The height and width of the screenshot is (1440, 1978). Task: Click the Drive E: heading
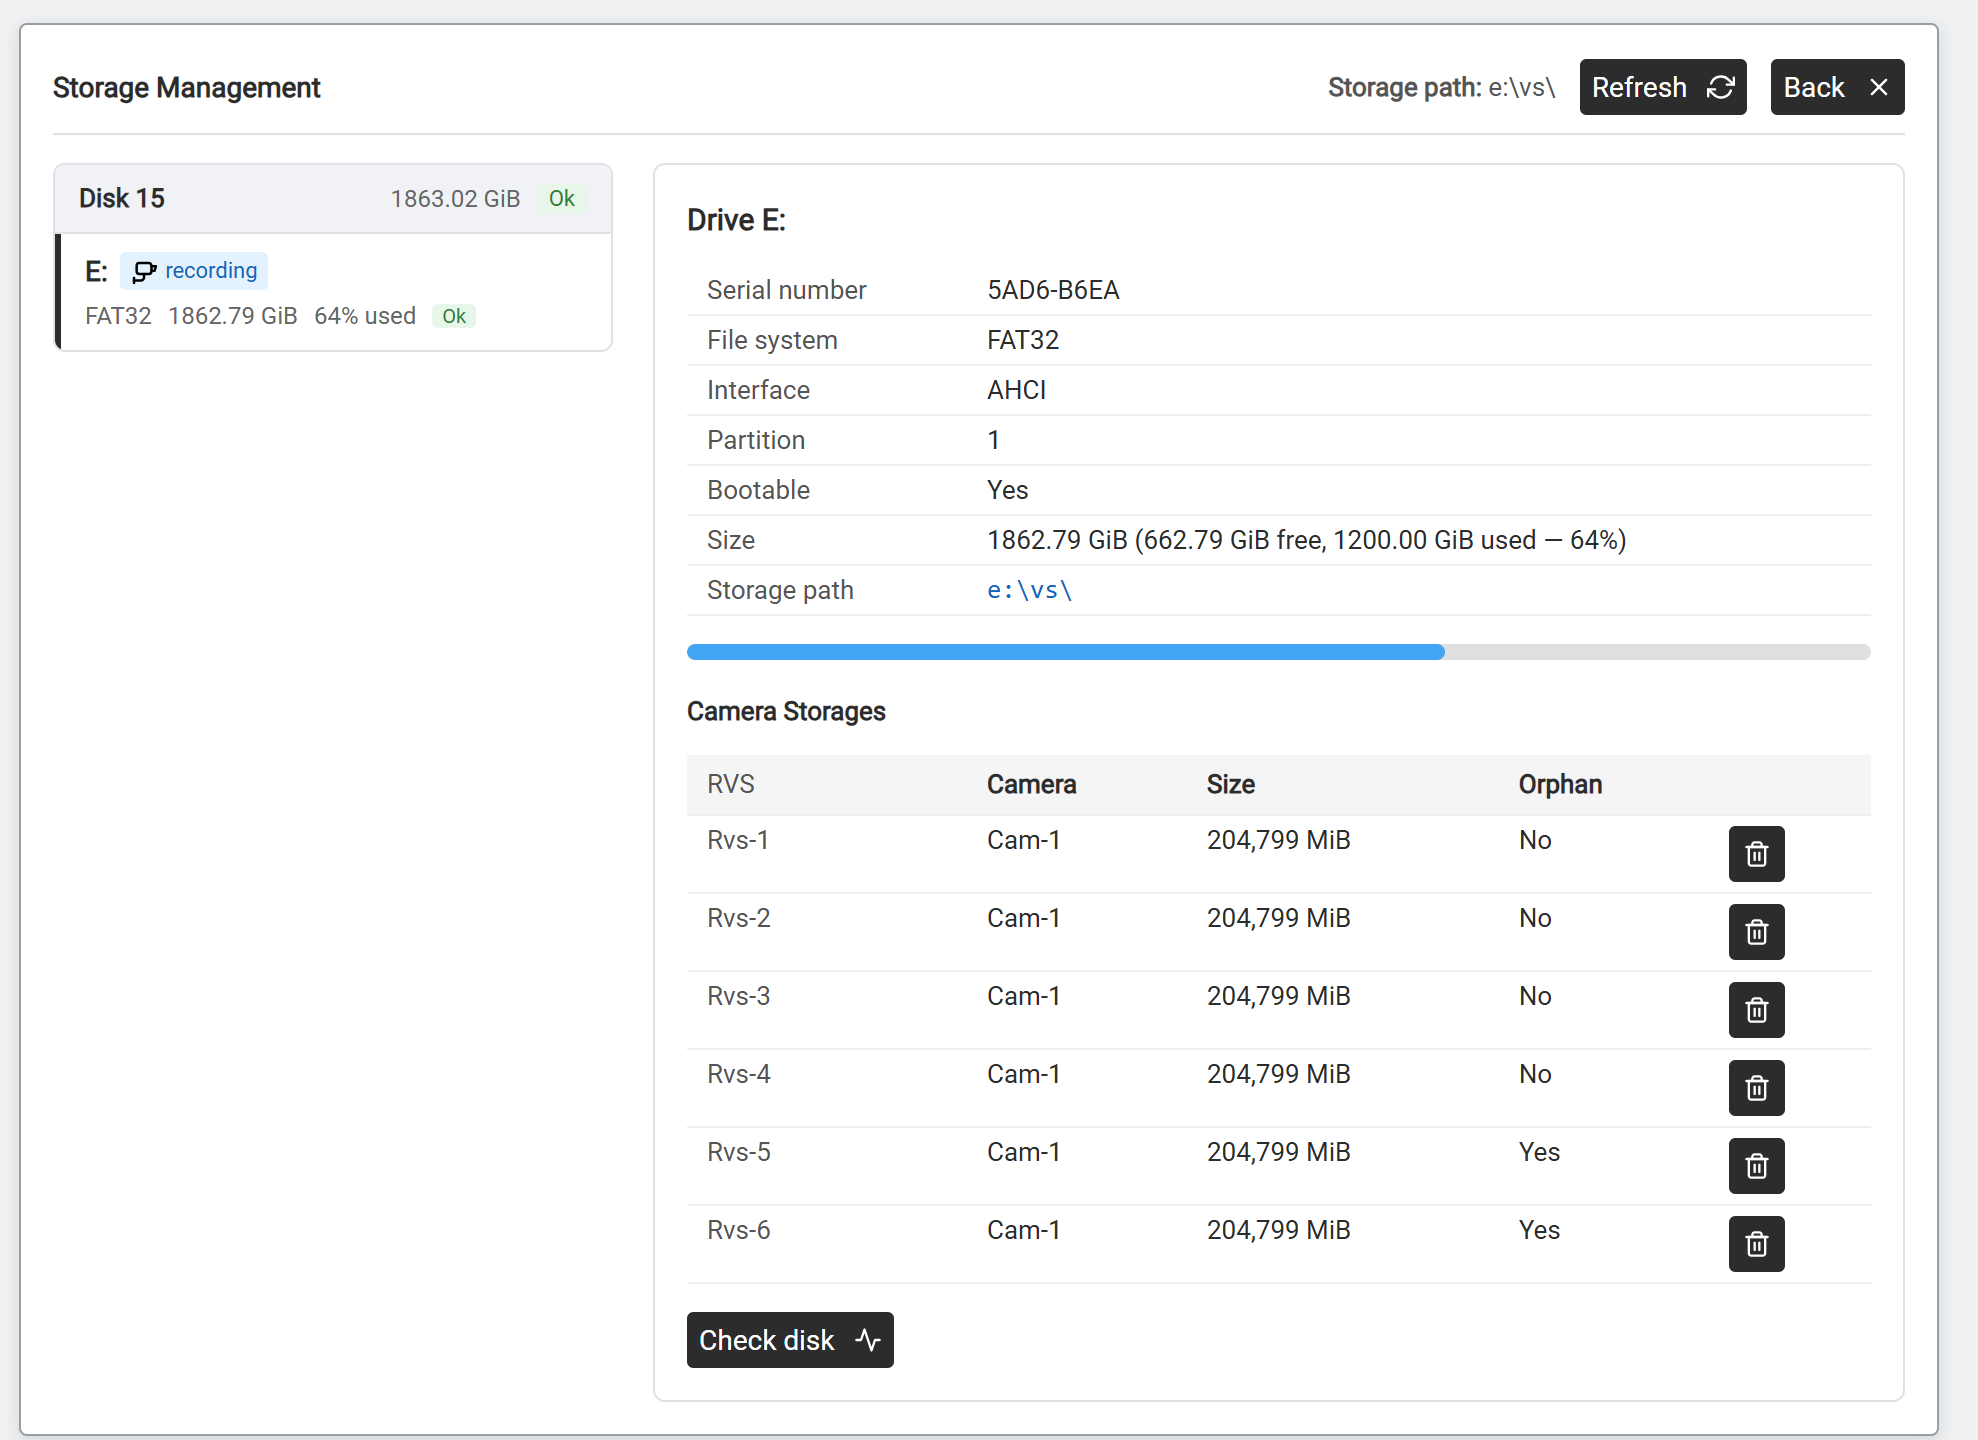(736, 220)
